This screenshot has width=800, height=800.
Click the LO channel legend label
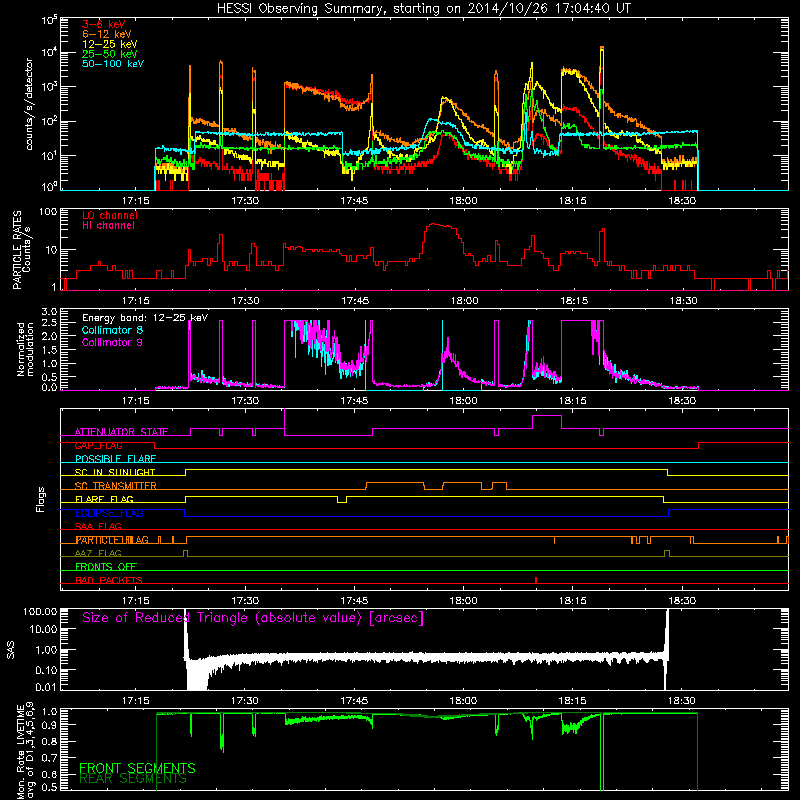click(110, 215)
